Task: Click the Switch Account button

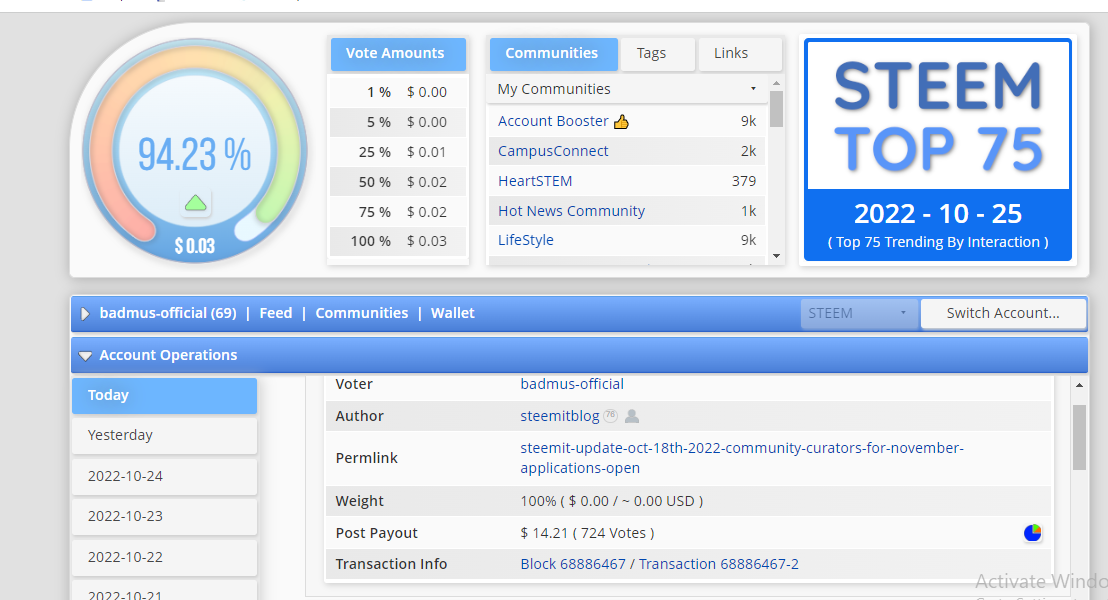Action: [x=1003, y=313]
